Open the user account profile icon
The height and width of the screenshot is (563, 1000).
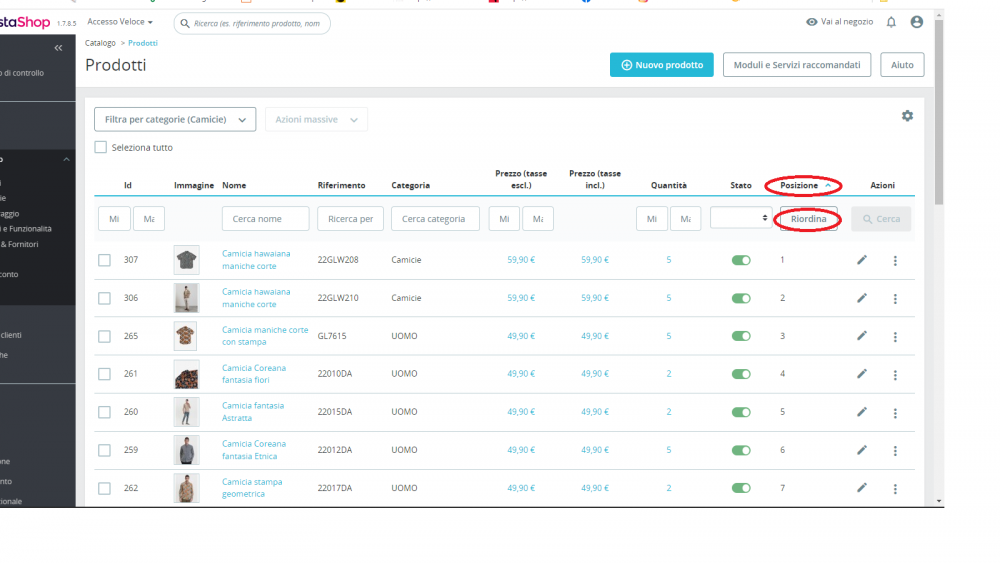[x=916, y=22]
